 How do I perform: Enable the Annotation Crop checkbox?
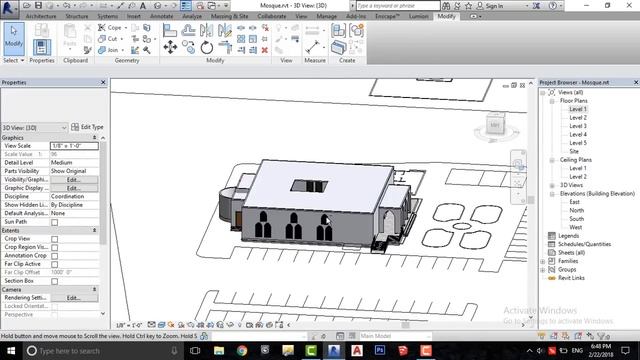pyautogui.click(x=55, y=256)
